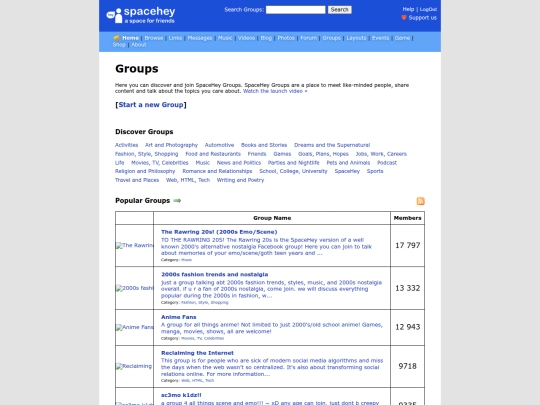Screen dimensions: 540x405
Task: Open the Friends category
Action: click(257, 154)
